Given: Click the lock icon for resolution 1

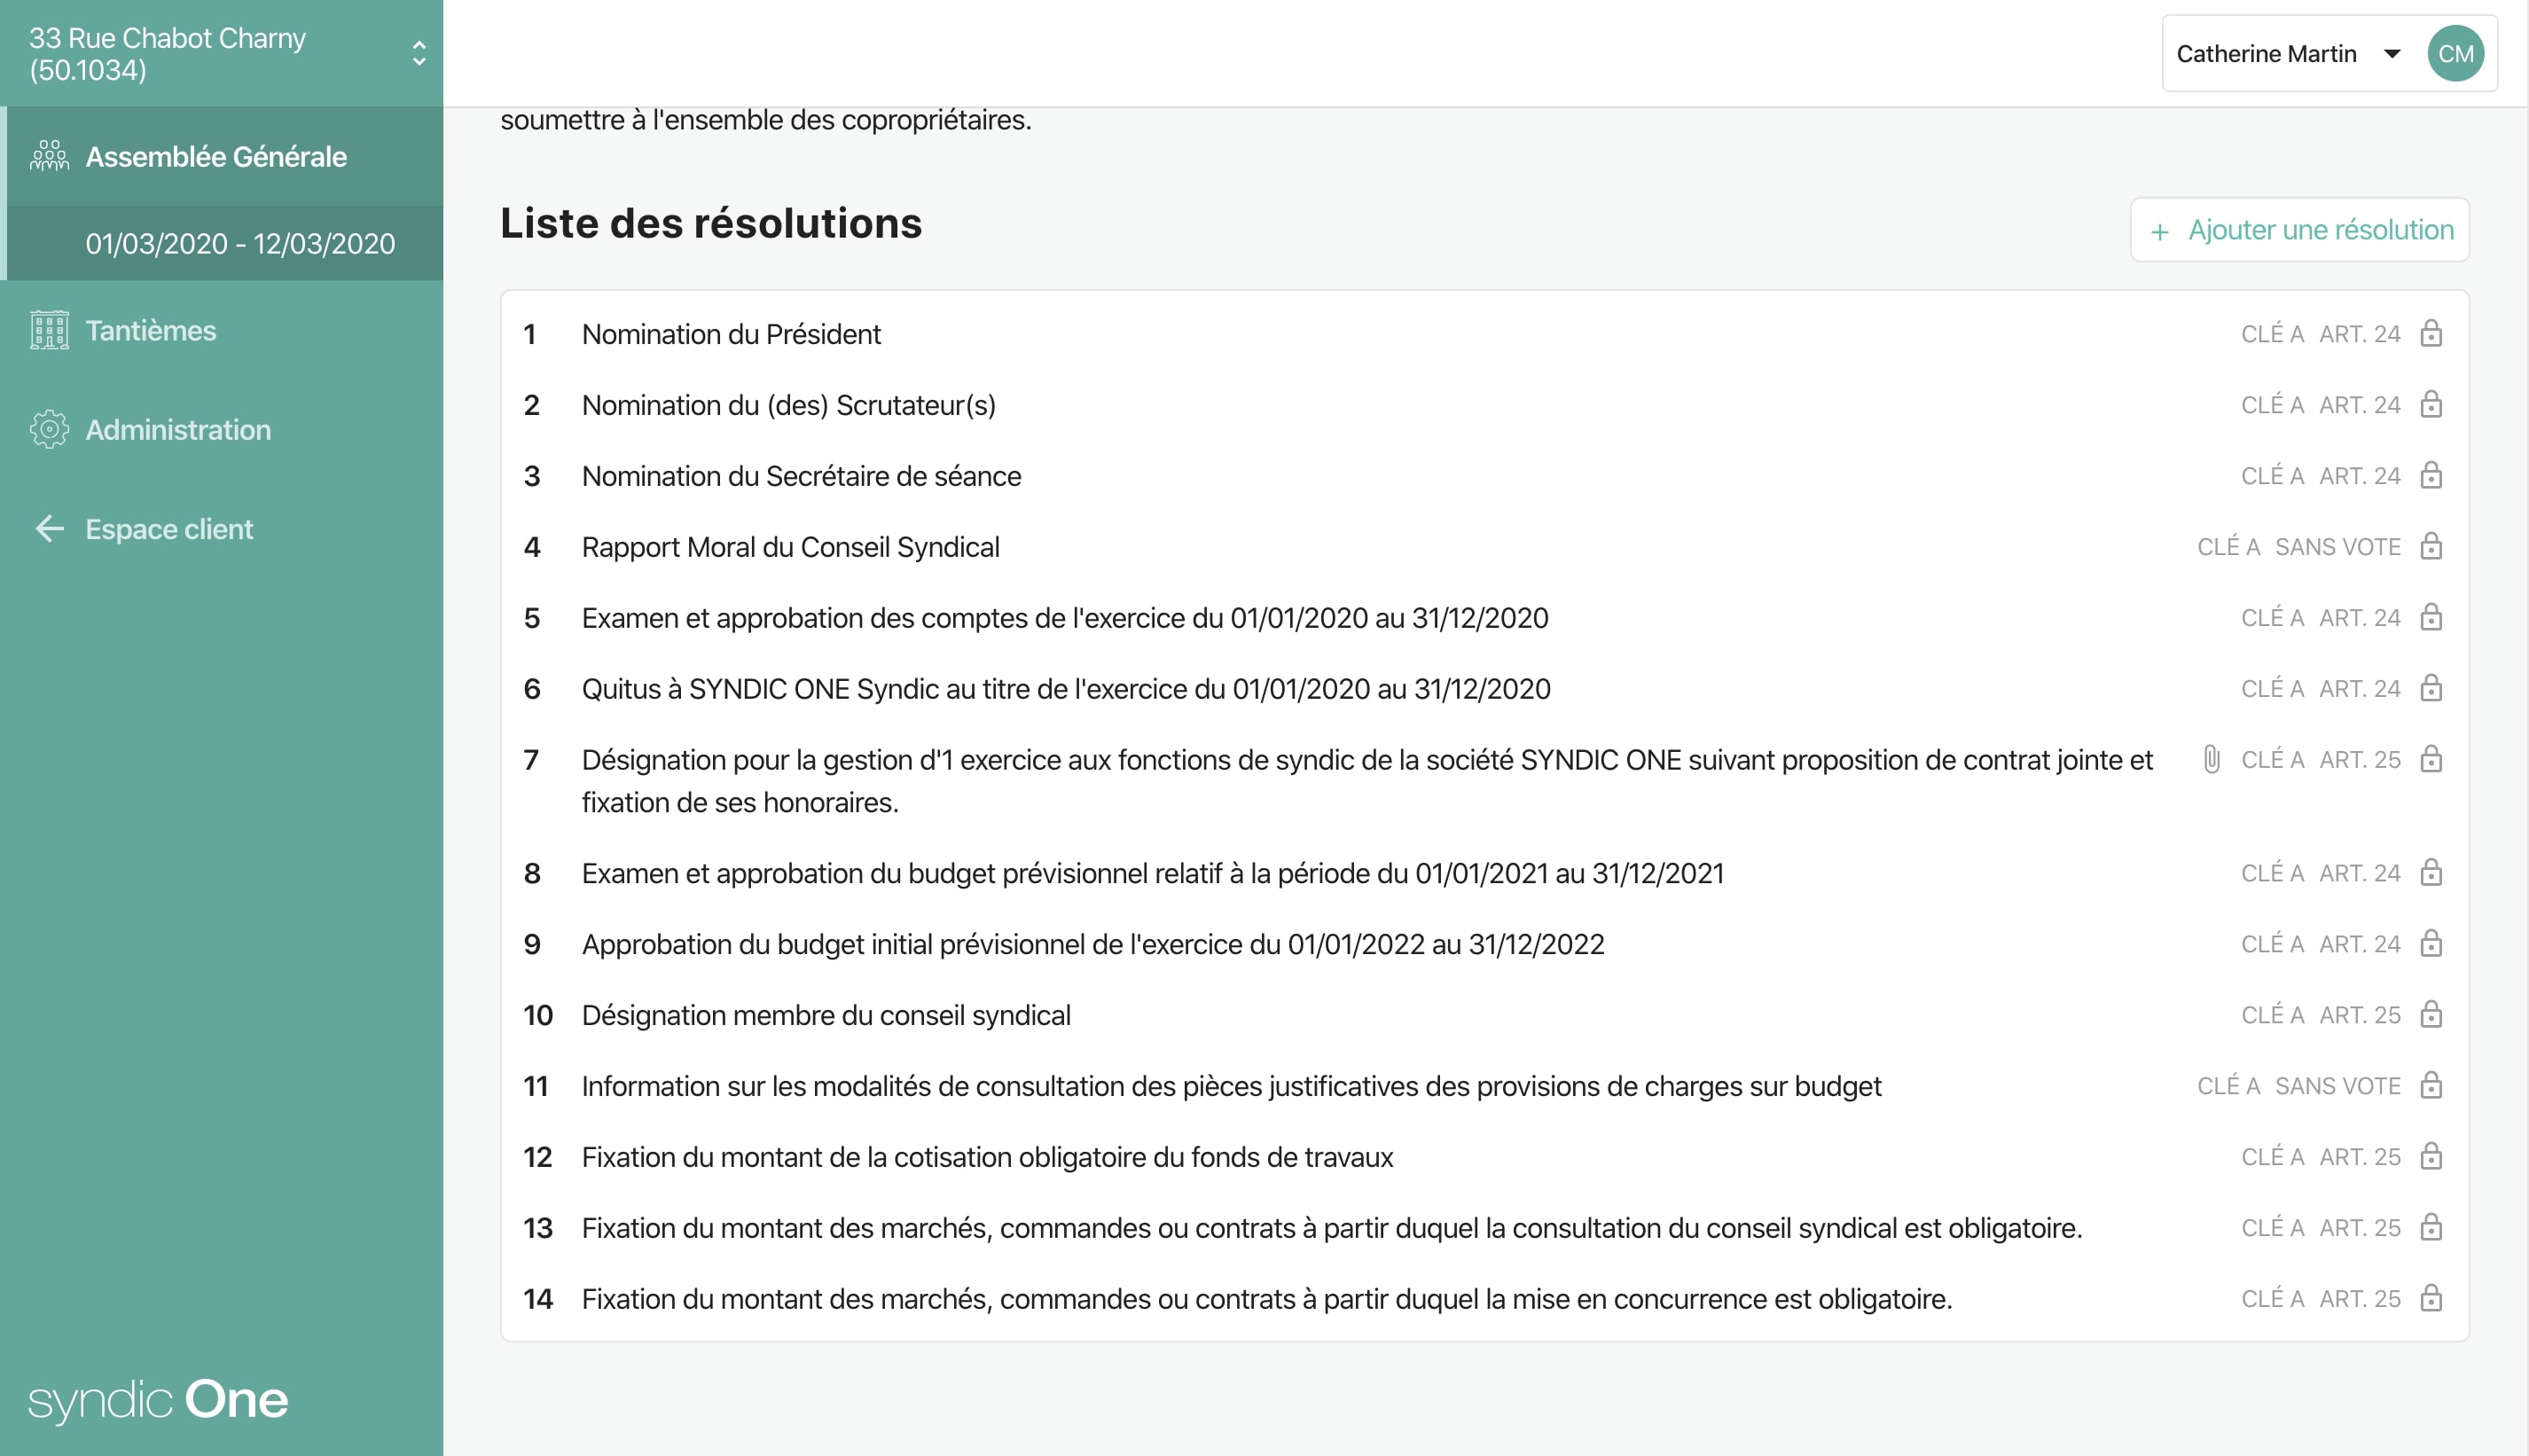Looking at the screenshot, I should point(2431,334).
